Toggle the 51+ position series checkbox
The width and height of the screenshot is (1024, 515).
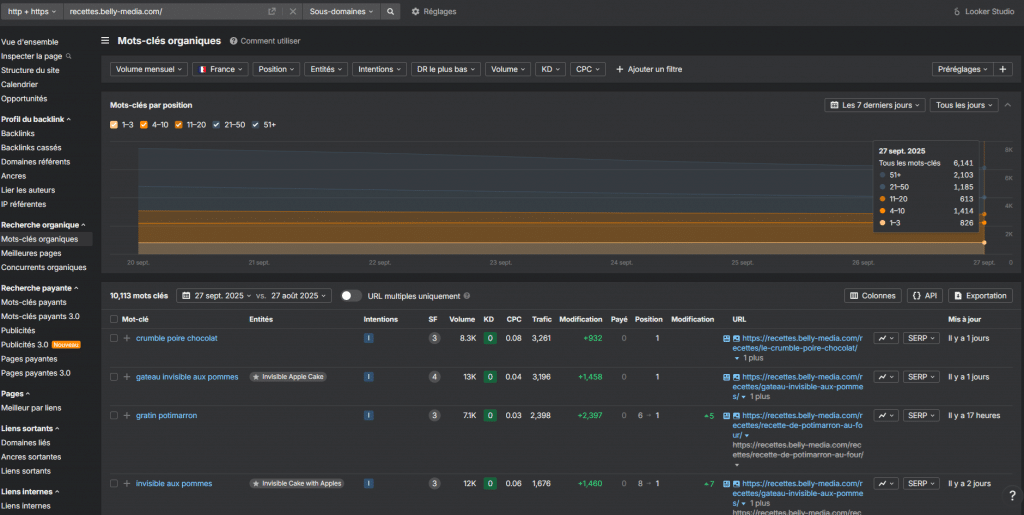tap(256, 125)
